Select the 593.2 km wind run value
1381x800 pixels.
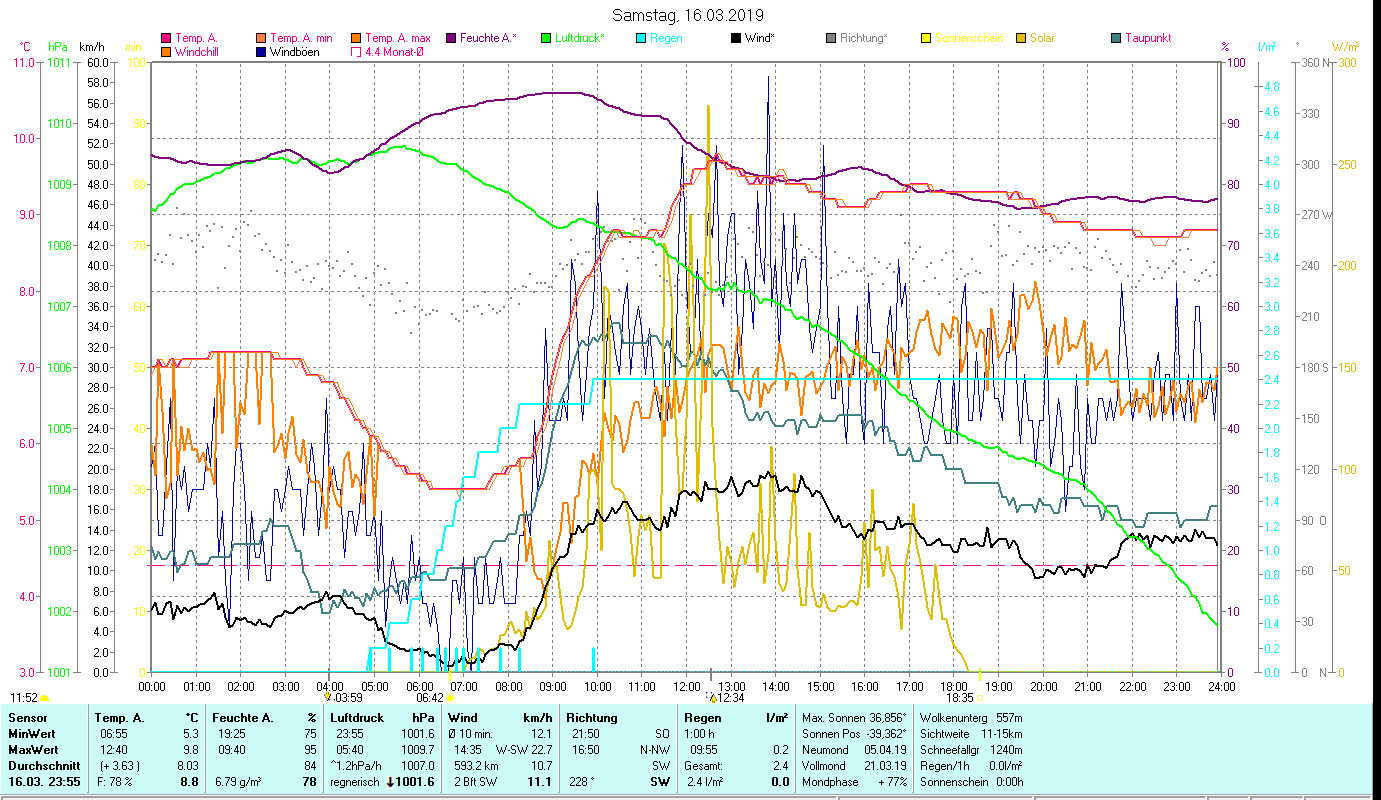point(476,766)
